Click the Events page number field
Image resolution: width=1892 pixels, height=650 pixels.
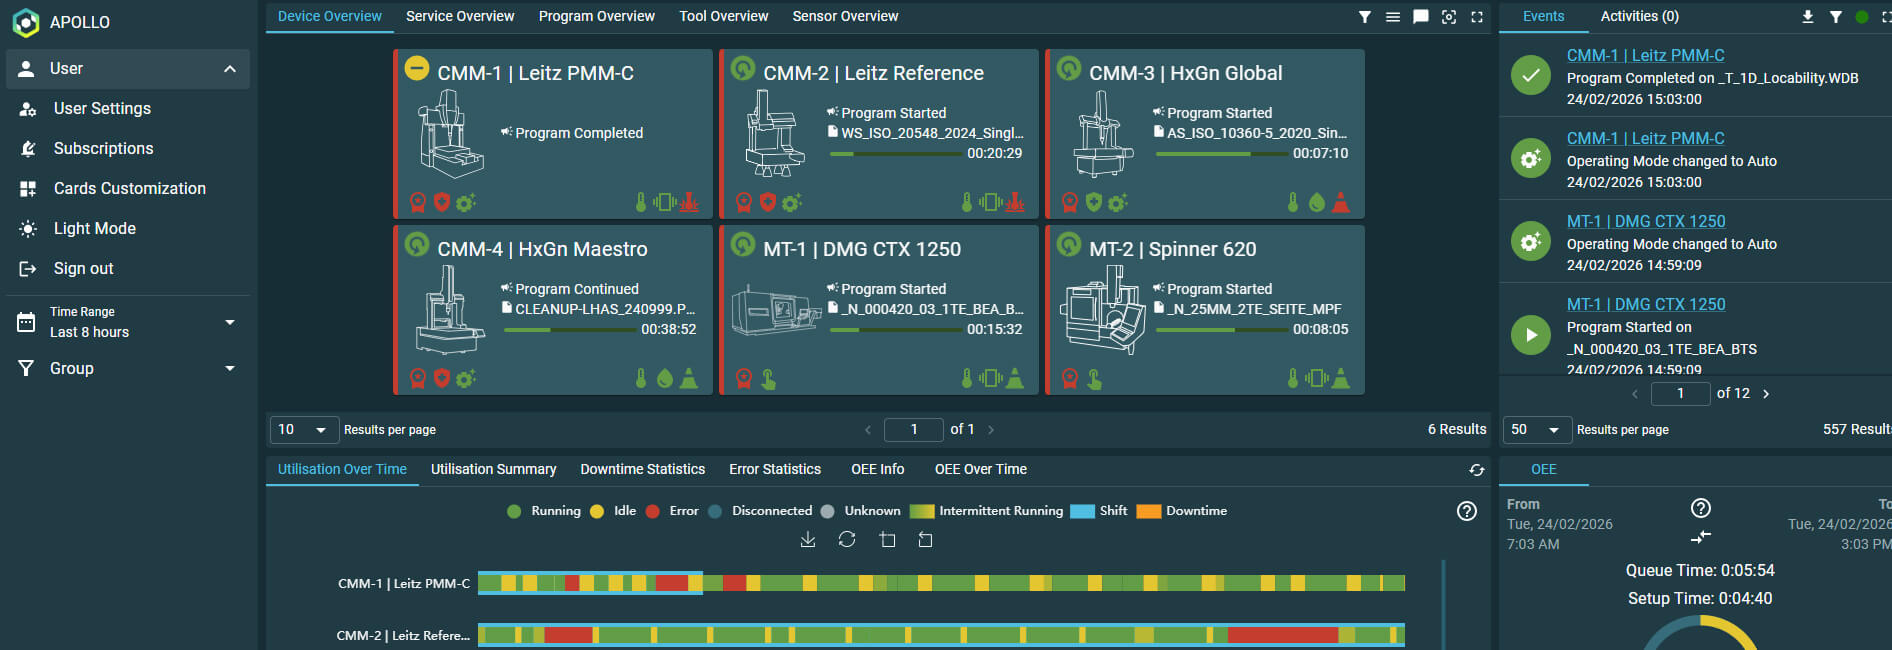(1680, 393)
